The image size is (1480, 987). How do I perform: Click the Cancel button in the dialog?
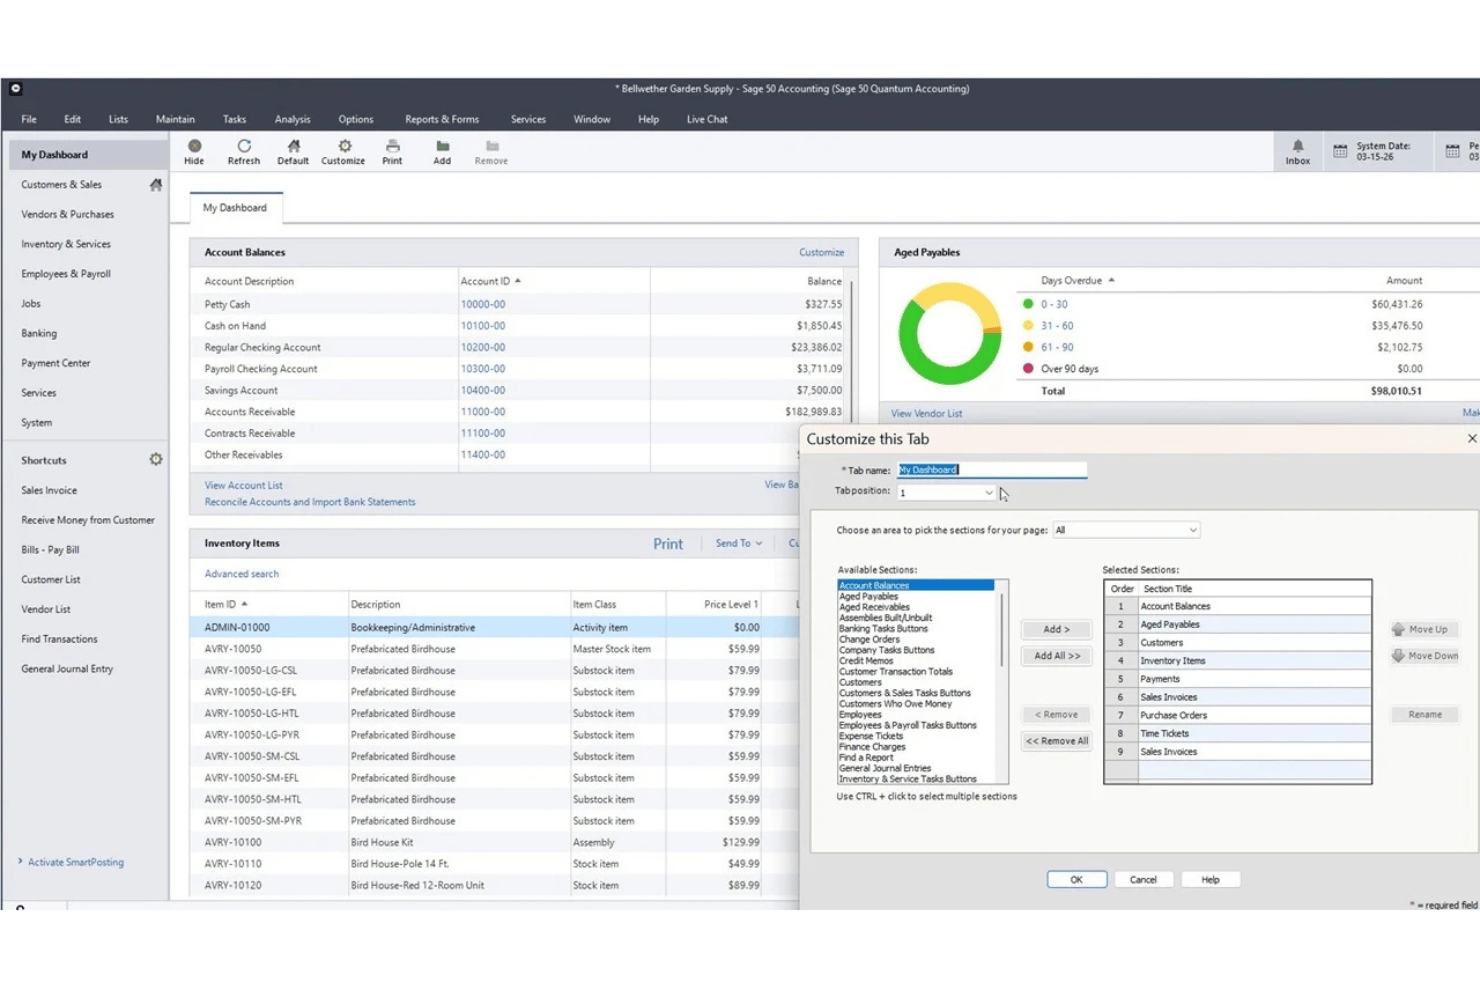tap(1143, 879)
